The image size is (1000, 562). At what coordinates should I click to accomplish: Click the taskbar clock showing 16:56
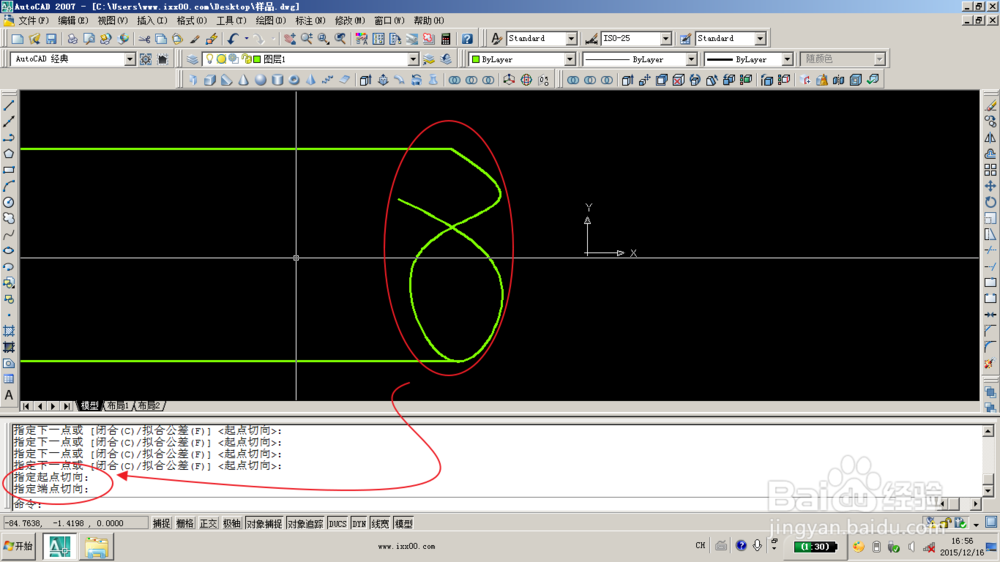tap(960, 541)
